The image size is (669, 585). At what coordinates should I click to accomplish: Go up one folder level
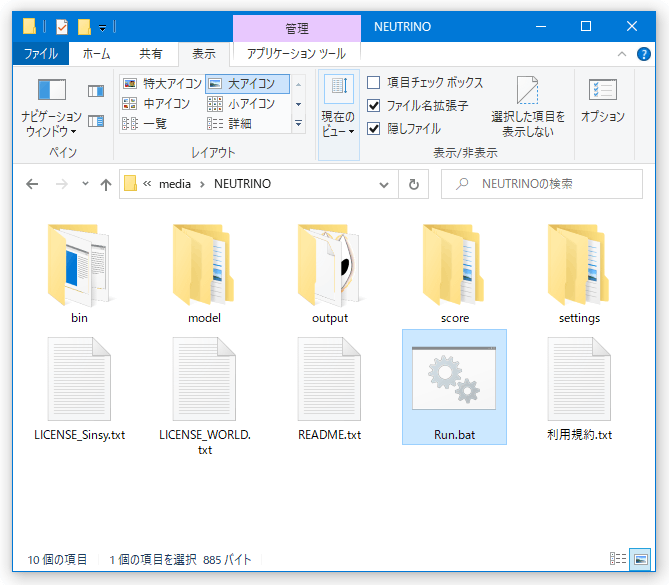pos(106,184)
